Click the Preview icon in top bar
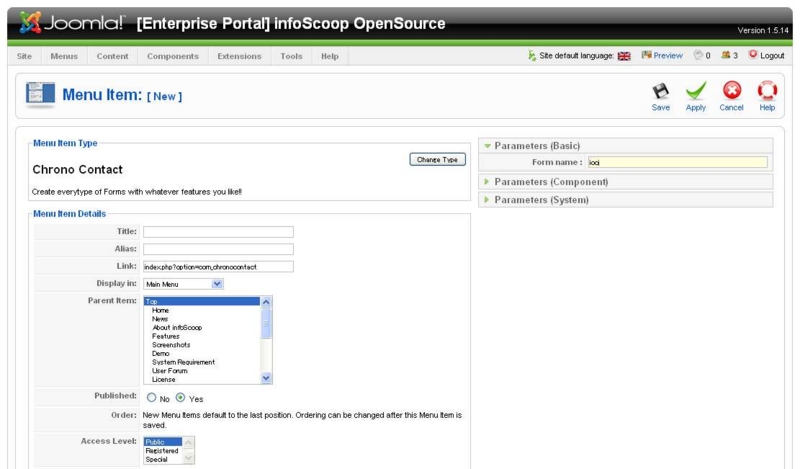Image resolution: width=800 pixels, height=469 pixels. point(646,55)
